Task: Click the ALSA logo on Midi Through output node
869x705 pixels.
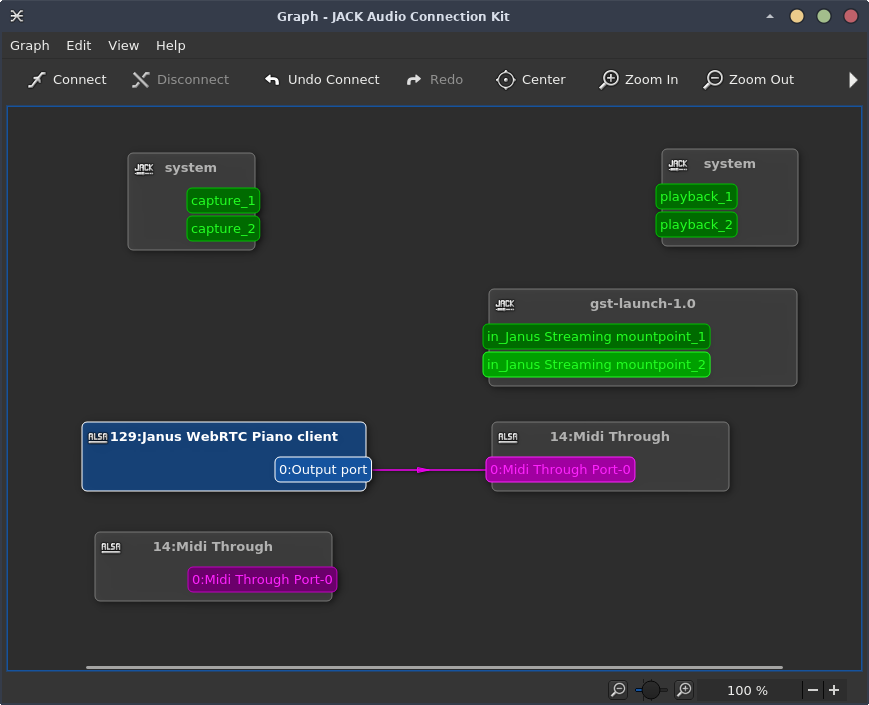Action: coord(111,547)
